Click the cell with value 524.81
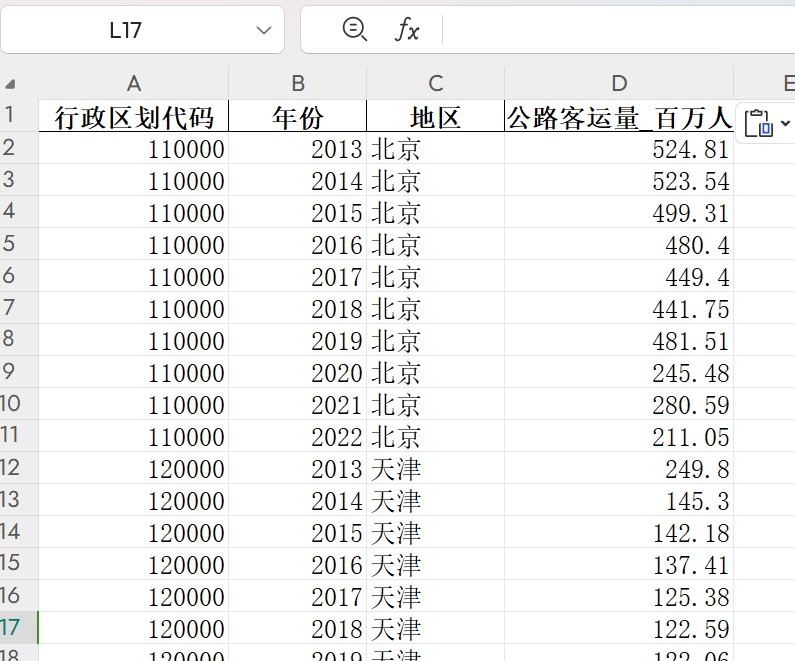Image resolution: width=795 pixels, height=661 pixels. coord(619,148)
